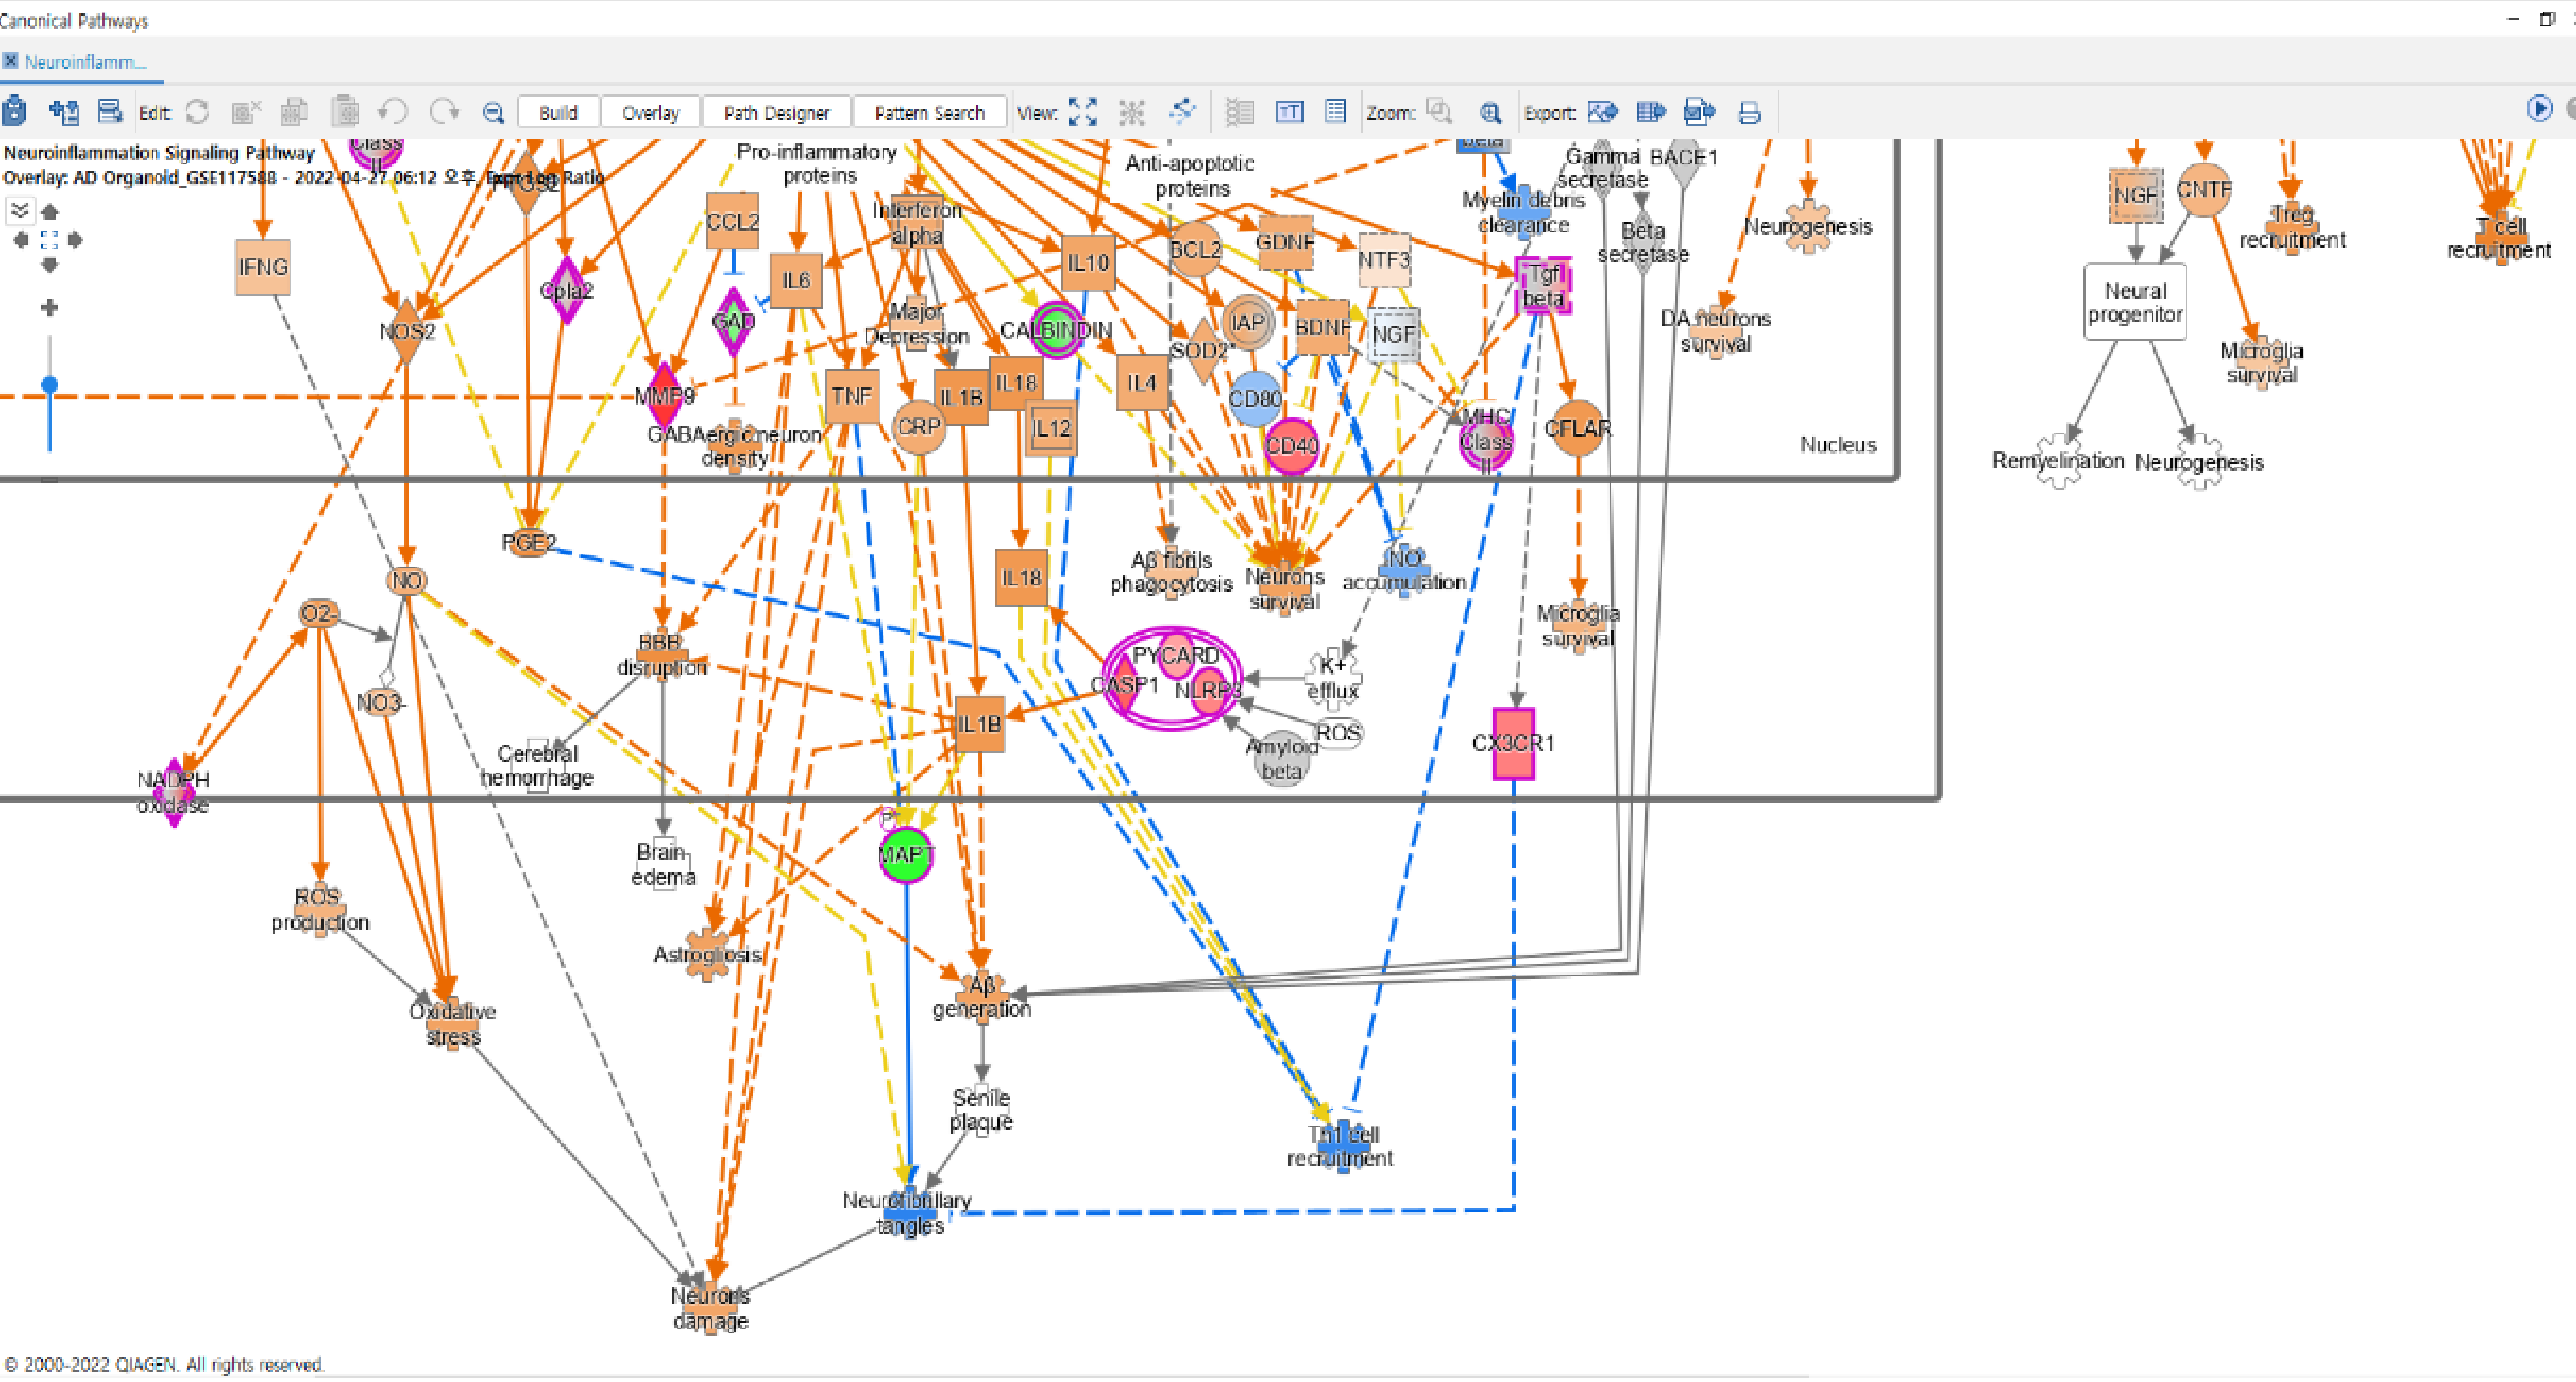Click the paste icon in Edit group
The width and height of the screenshot is (2576, 1382).
pyautogui.click(x=345, y=111)
